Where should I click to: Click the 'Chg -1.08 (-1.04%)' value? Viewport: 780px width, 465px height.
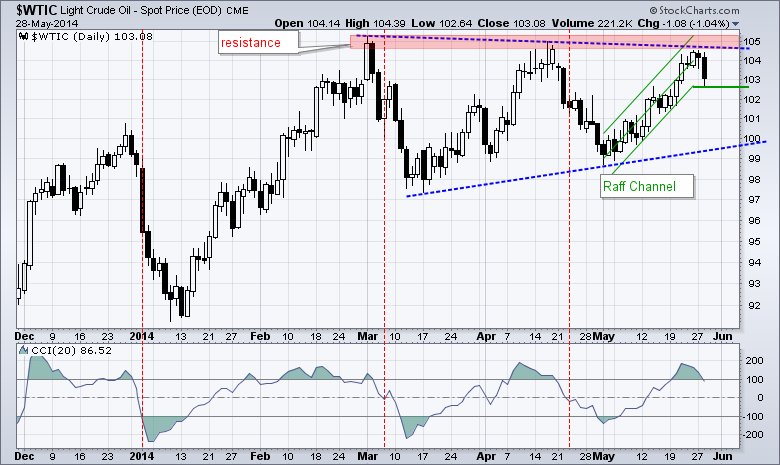coord(683,23)
